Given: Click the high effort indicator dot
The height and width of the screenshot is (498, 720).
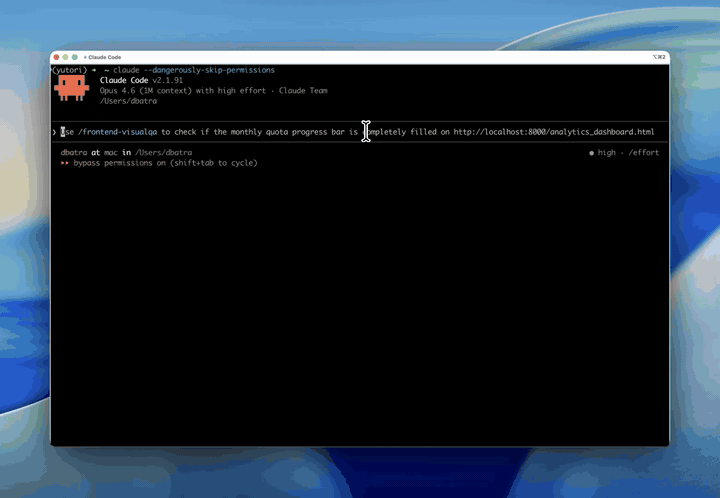Looking at the screenshot, I should click(x=591, y=153).
